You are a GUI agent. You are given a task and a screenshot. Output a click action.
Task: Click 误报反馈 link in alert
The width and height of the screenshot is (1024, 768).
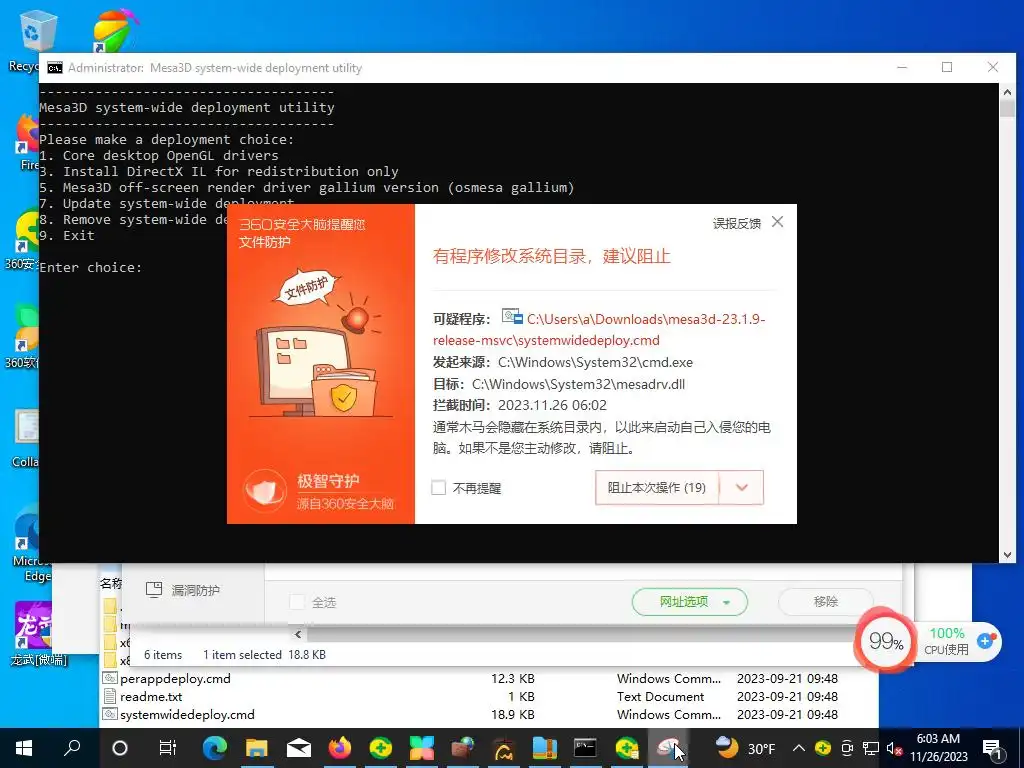pos(737,223)
